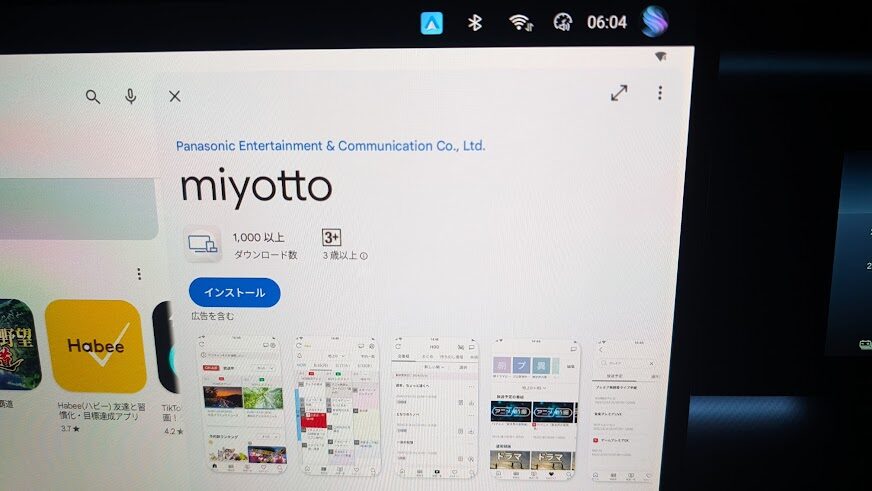Open the yellow Habee app icon
Image resolution: width=872 pixels, height=491 pixels.
[95, 346]
